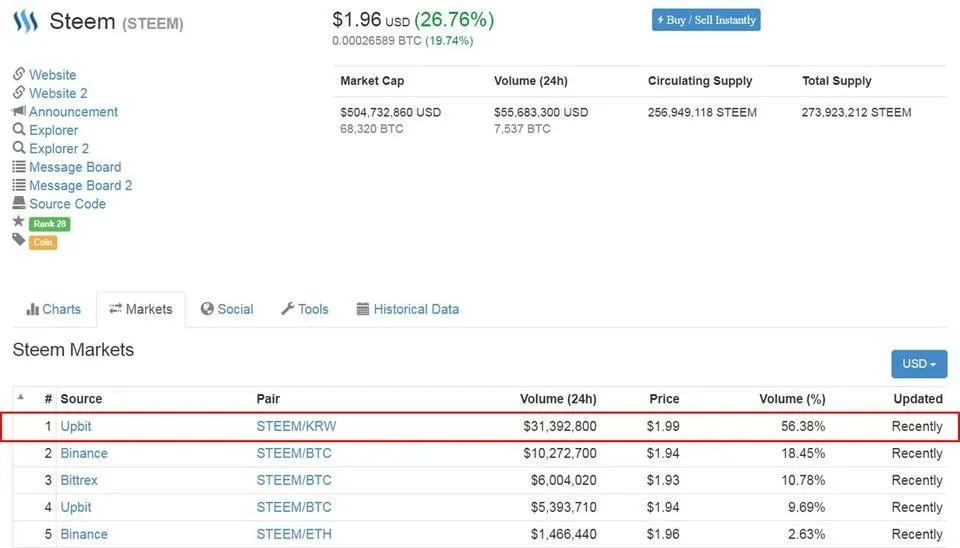
Task: Open the Message Board link
Action: click(x=75, y=167)
